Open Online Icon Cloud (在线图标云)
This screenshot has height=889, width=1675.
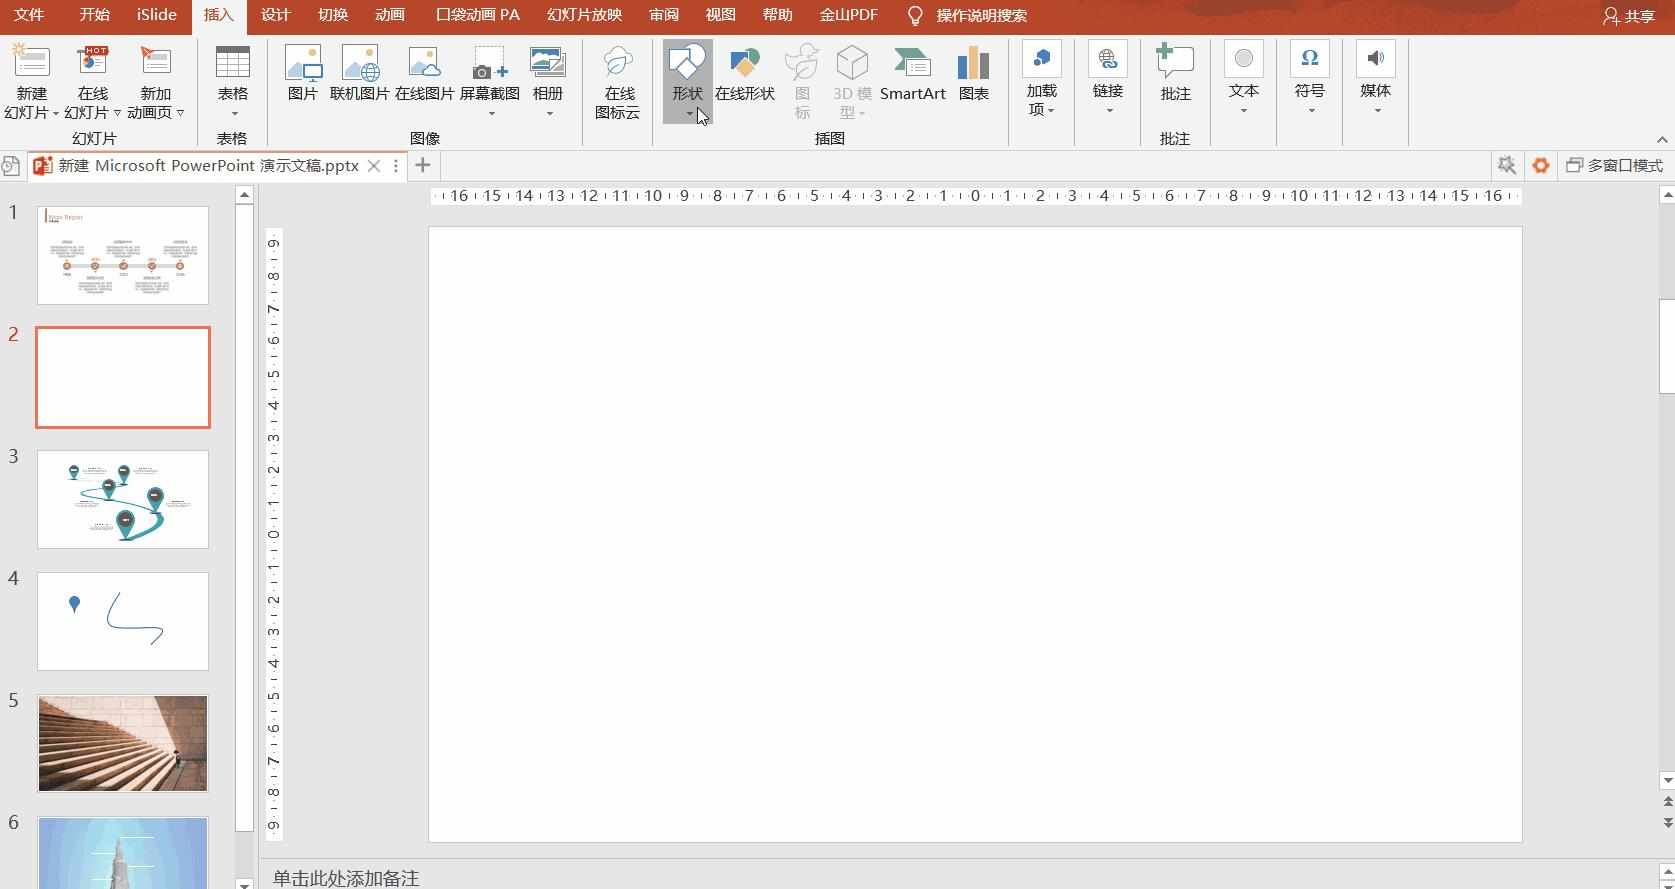pyautogui.click(x=618, y=62)
